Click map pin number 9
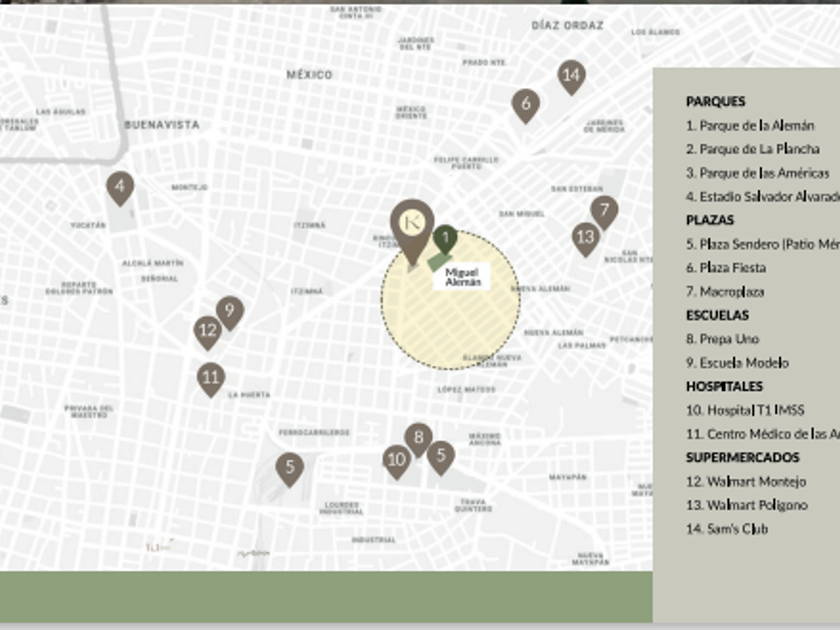The height and width of the screenshot is (630, 840). pos(230,311)
